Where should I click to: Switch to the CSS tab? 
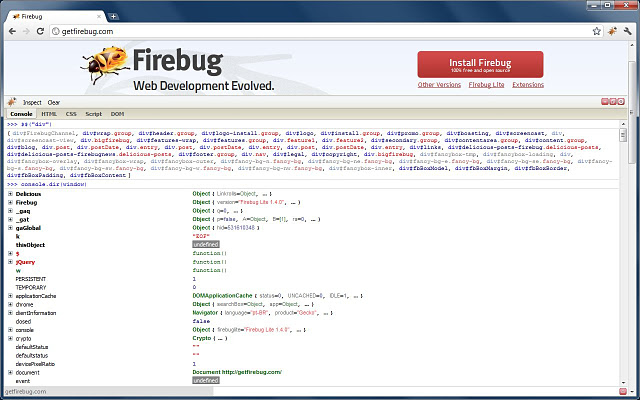coord(71,114)
